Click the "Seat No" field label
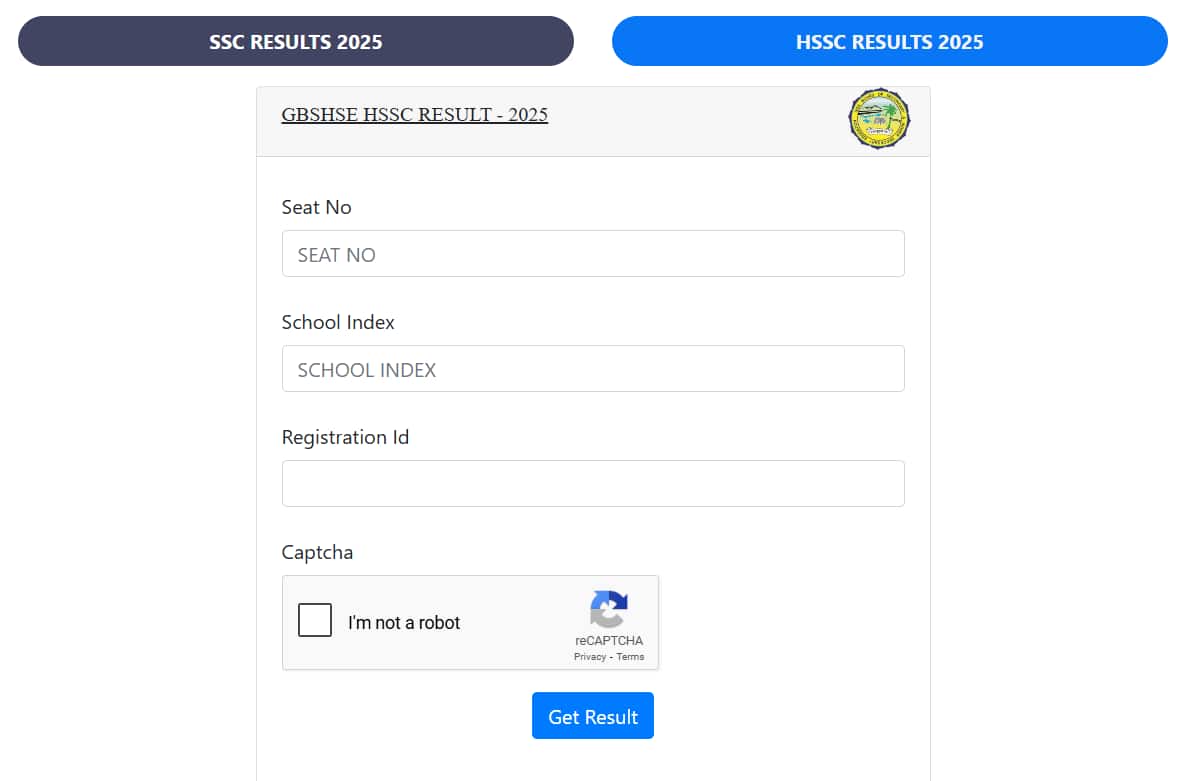Image resolution: width=1191 pixels, height=781 pixels. [316, 207]
